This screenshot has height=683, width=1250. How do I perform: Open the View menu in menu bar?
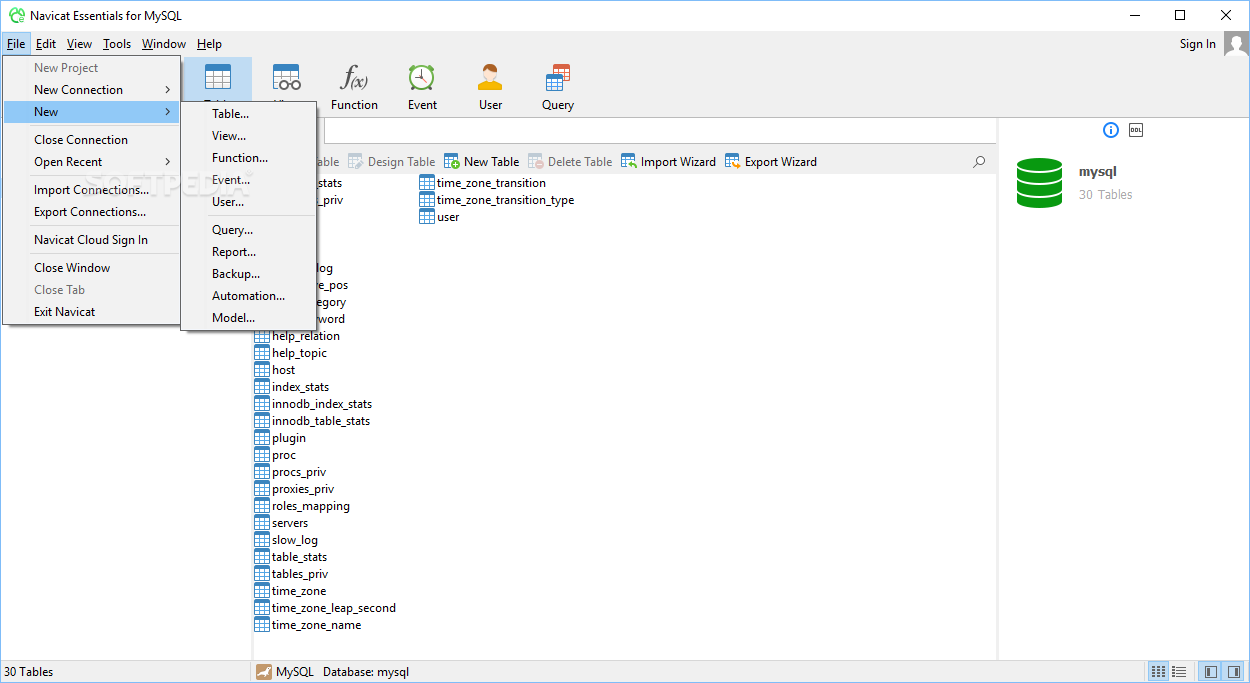(80, 44)
